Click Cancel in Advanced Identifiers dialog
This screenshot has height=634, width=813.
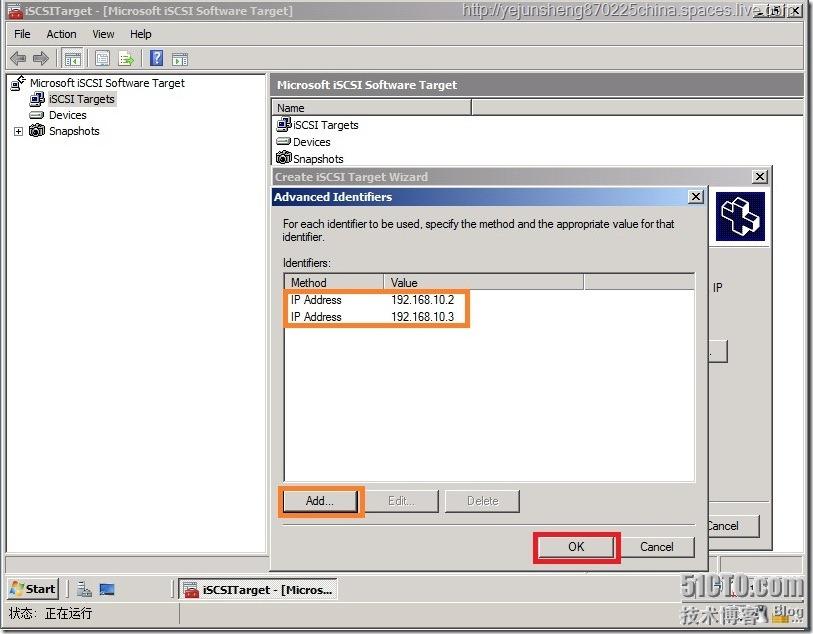tap(656, 546)
